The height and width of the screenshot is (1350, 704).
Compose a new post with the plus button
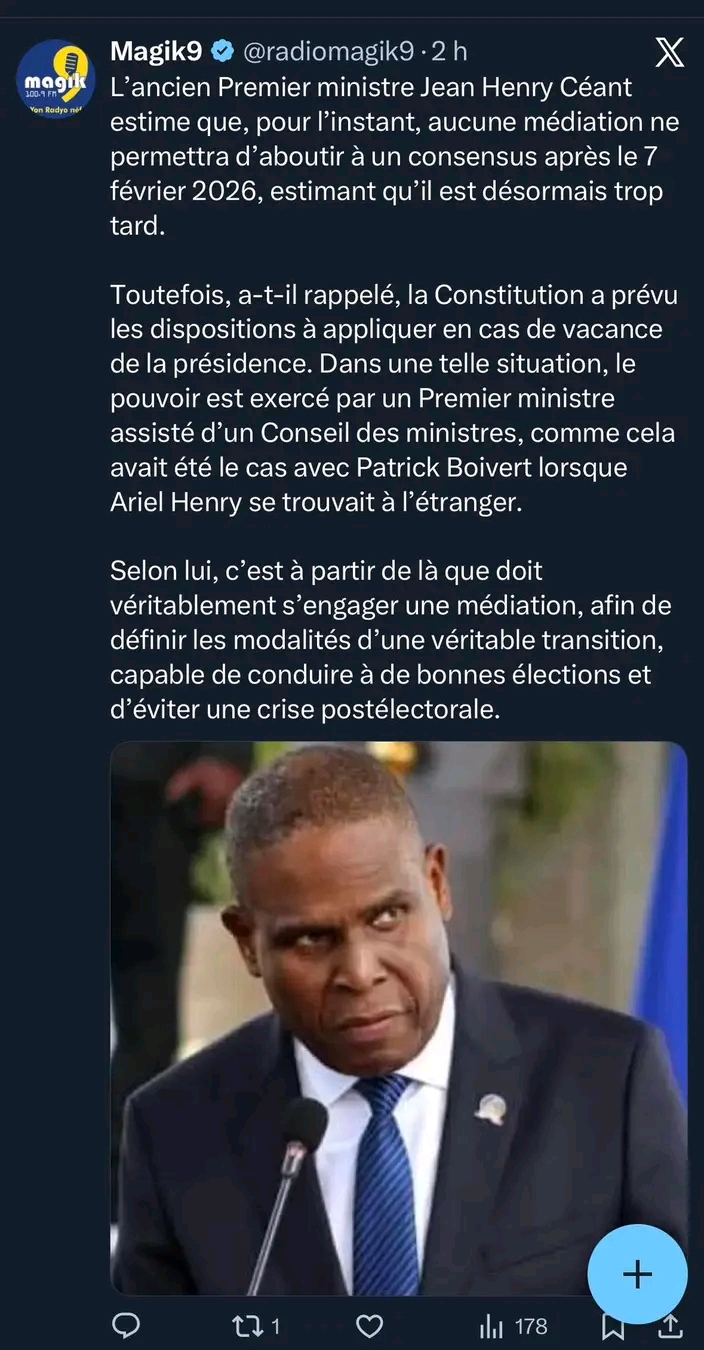[637, 1274]
